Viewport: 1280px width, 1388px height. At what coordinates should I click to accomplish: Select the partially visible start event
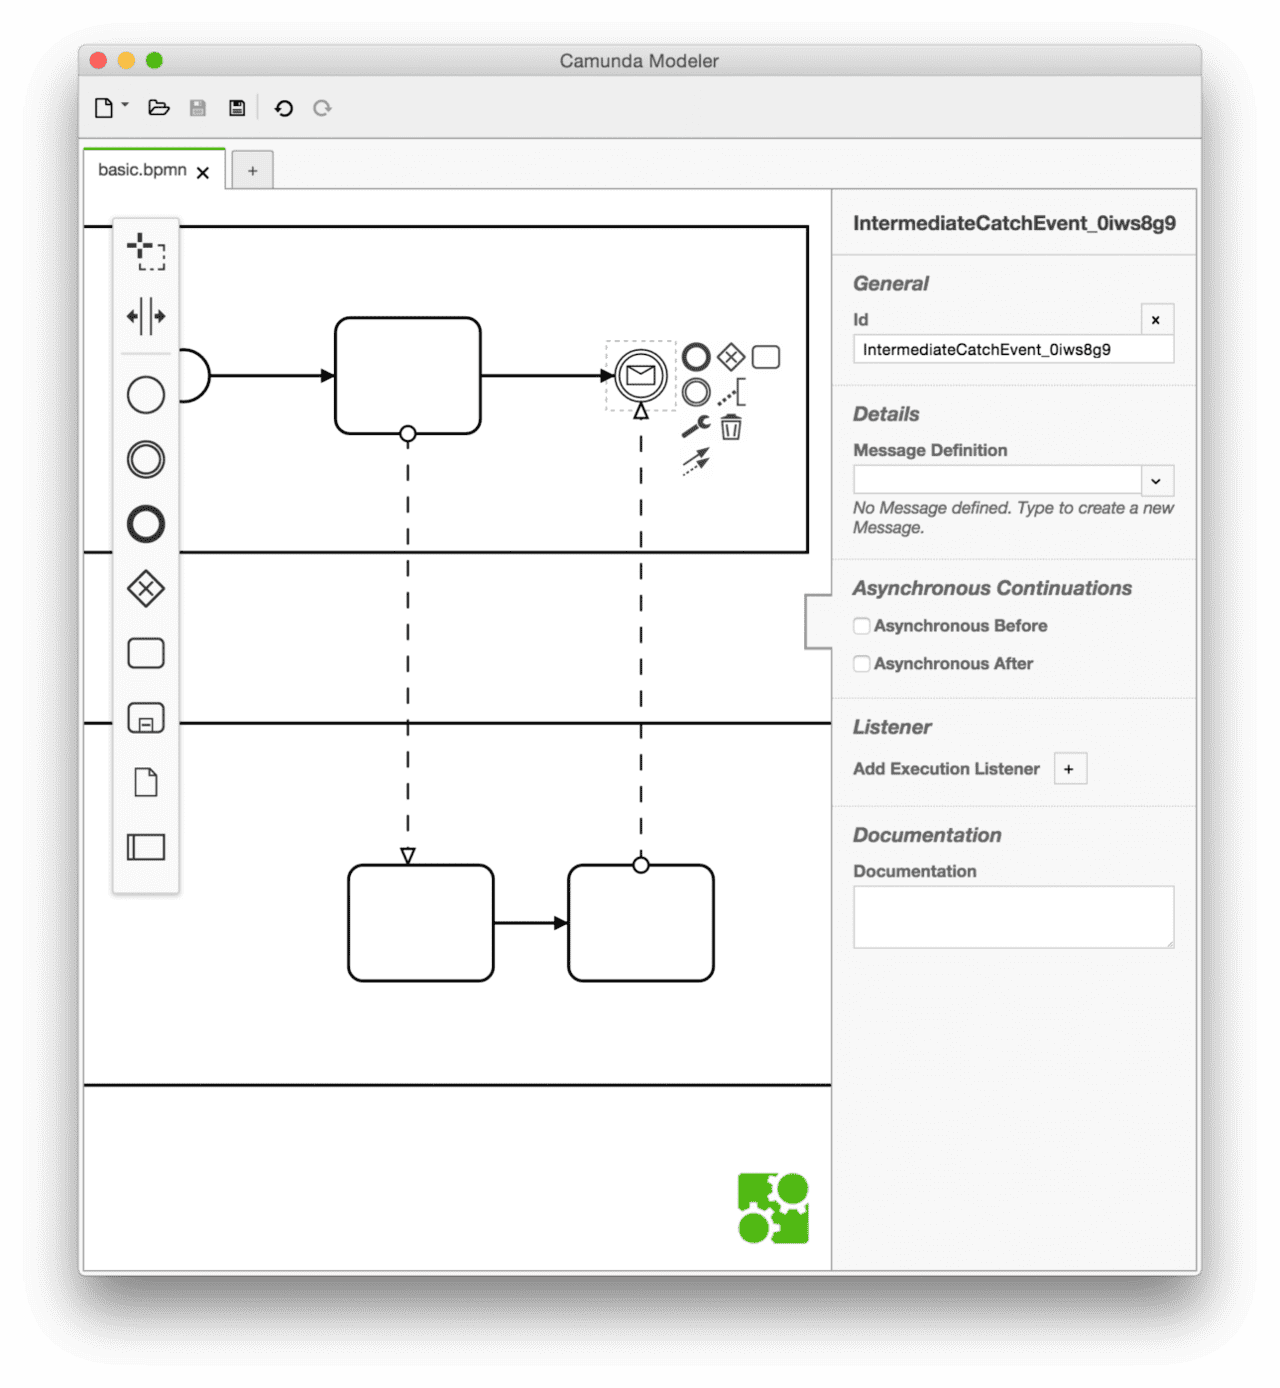pos(194,376)
